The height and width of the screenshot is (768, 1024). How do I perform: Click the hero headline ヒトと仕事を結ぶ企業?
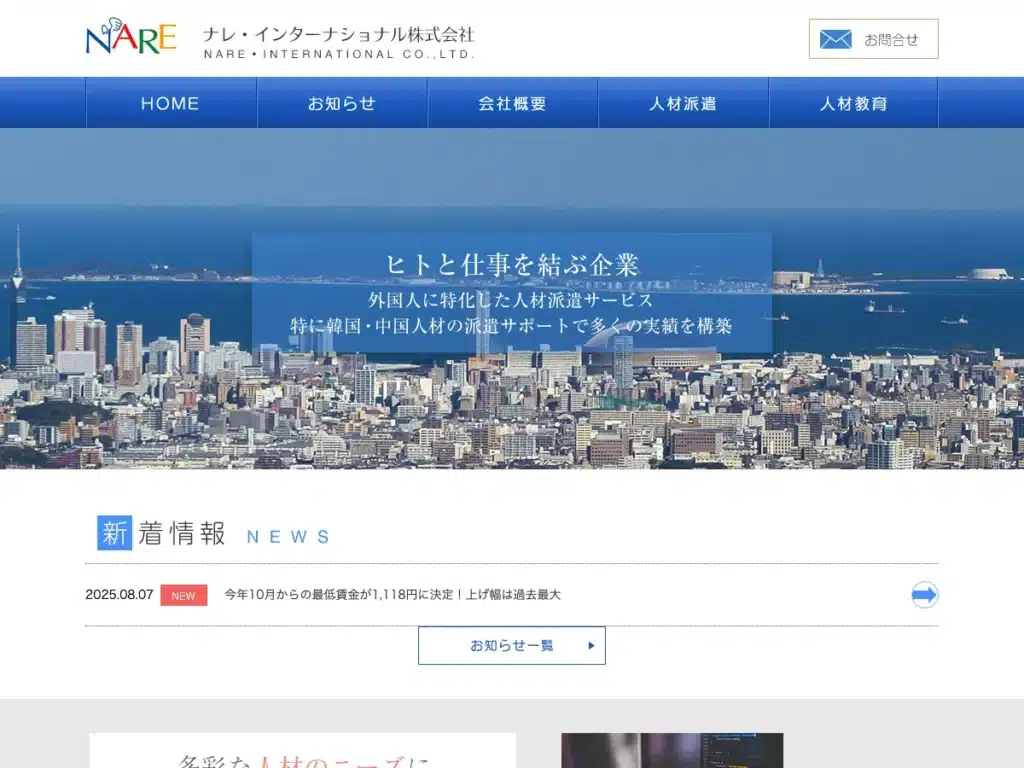513,264
